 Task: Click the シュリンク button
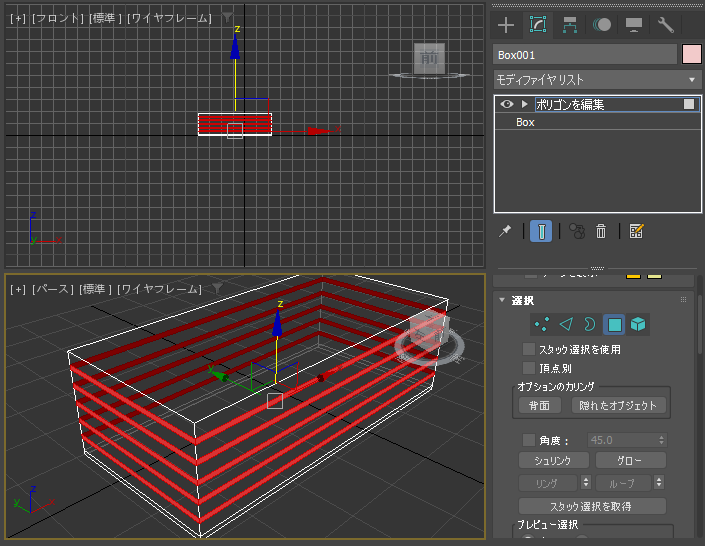(x=553, y=461)
